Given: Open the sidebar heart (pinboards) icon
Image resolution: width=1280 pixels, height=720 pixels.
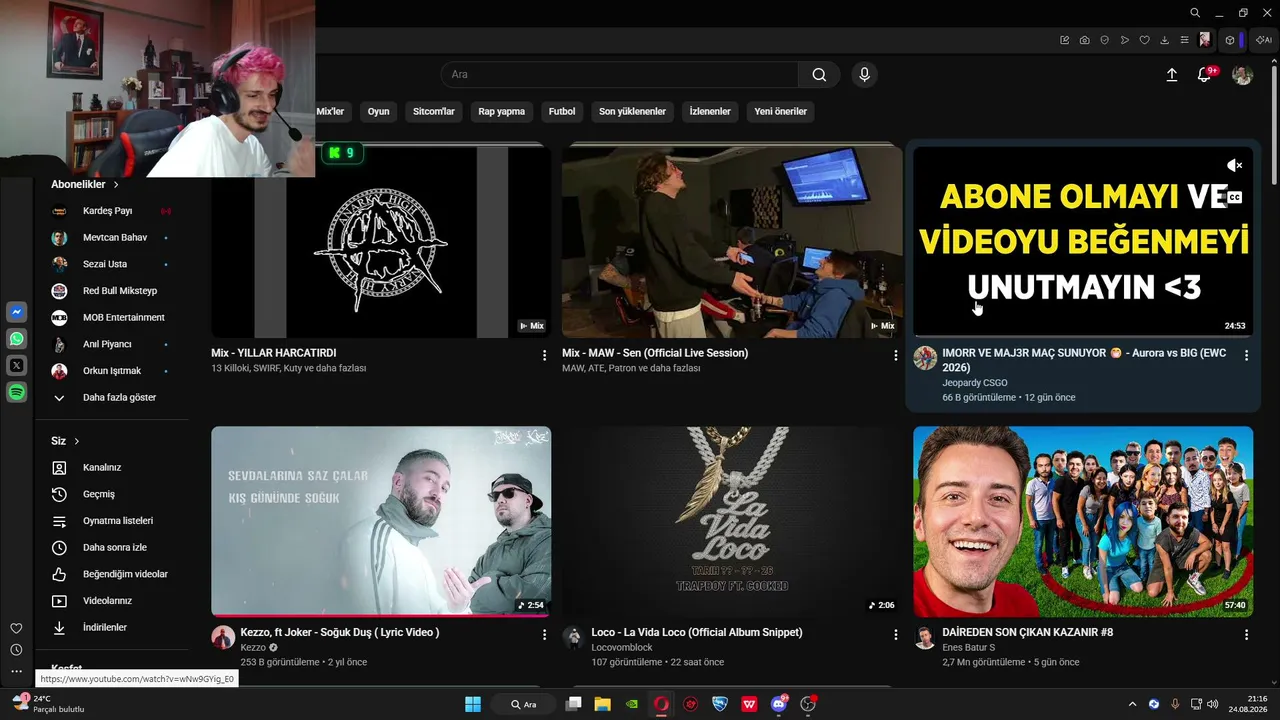Looking at the screenshot, I should point(16,628).
